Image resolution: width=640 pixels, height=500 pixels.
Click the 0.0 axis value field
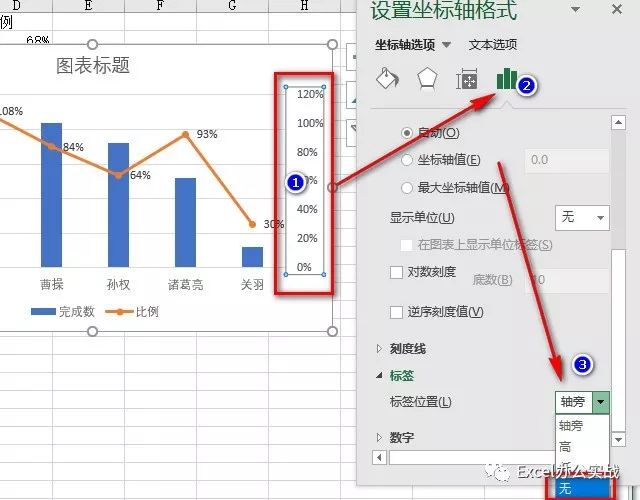point(567,160)
